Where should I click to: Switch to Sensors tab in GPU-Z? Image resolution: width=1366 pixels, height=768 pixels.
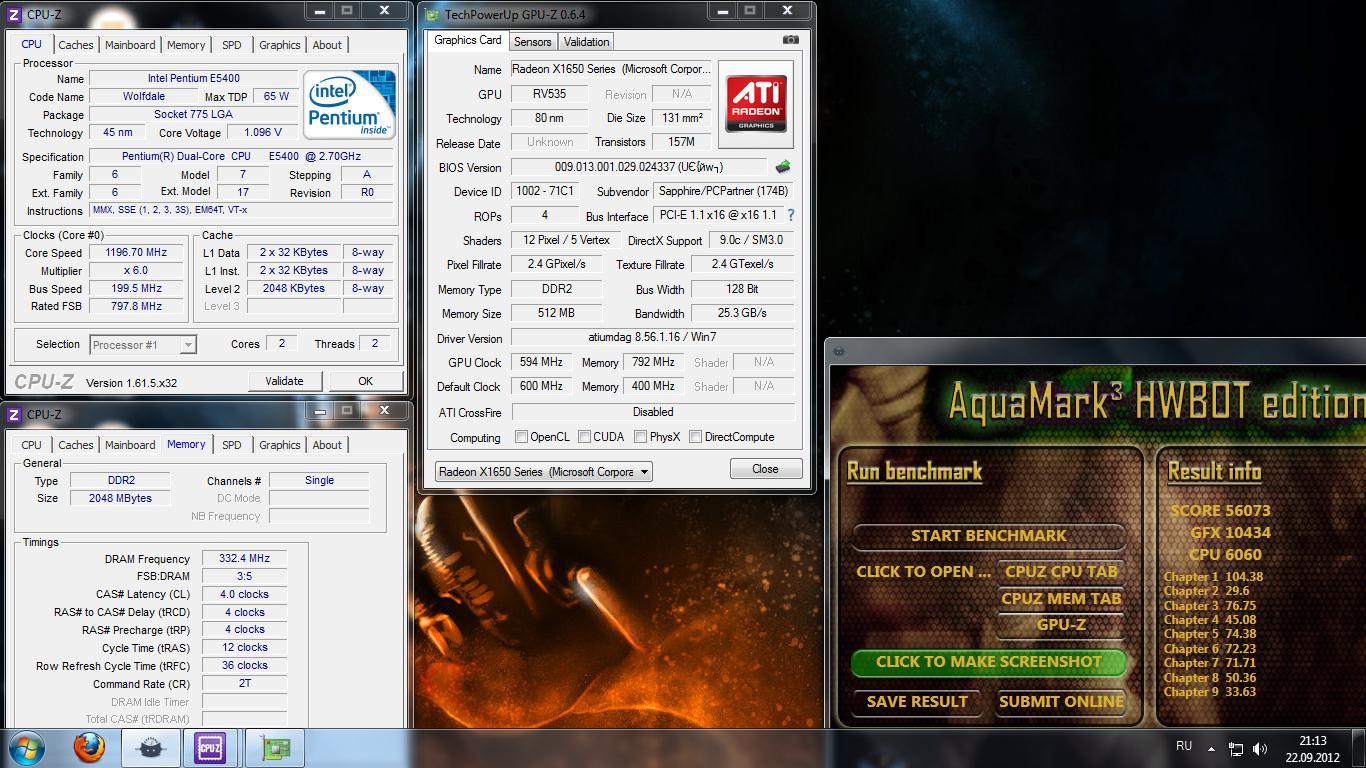[532, 42]
